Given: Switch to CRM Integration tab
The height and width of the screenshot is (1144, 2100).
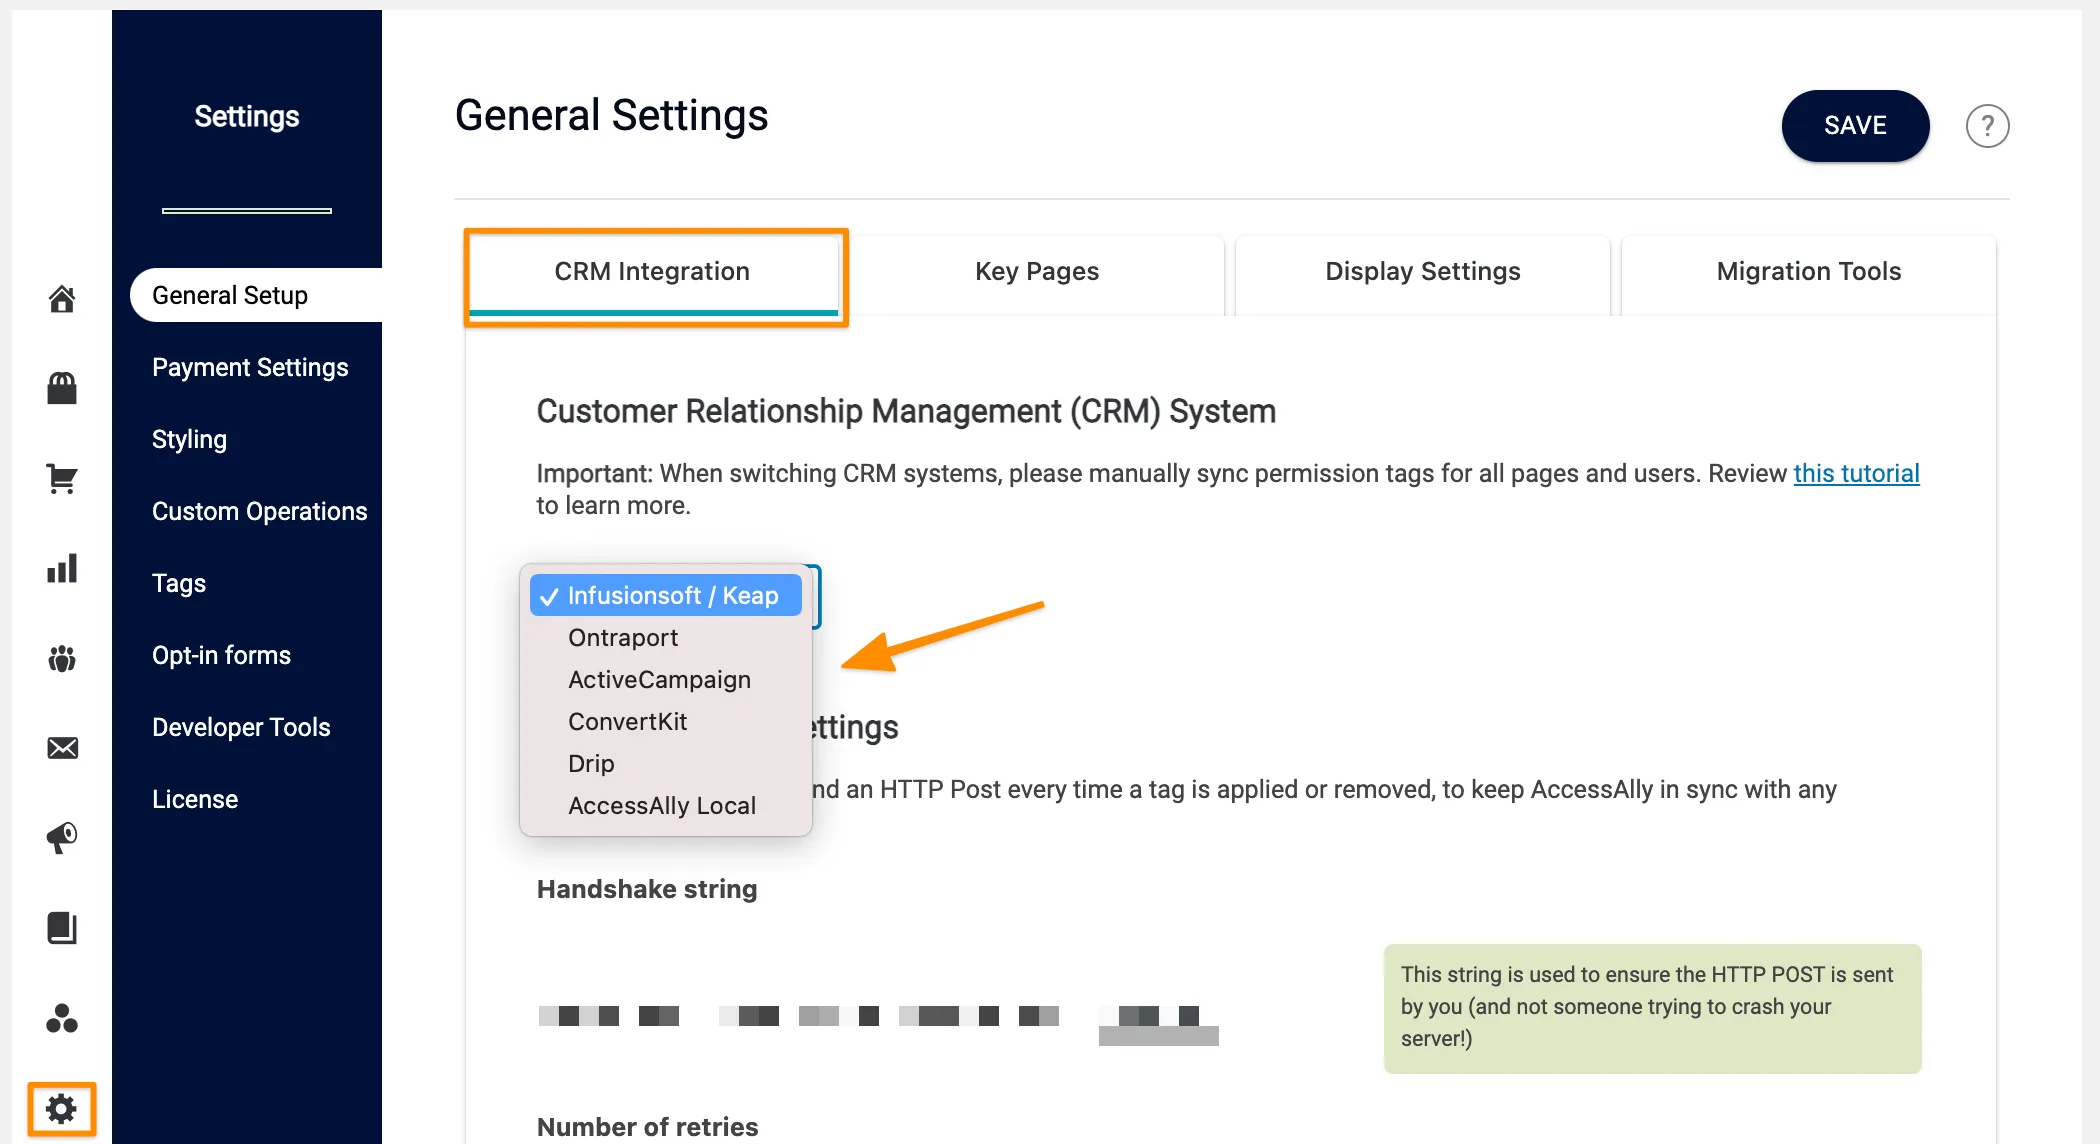Looking at the screenshot, I should tap(653, 272).
